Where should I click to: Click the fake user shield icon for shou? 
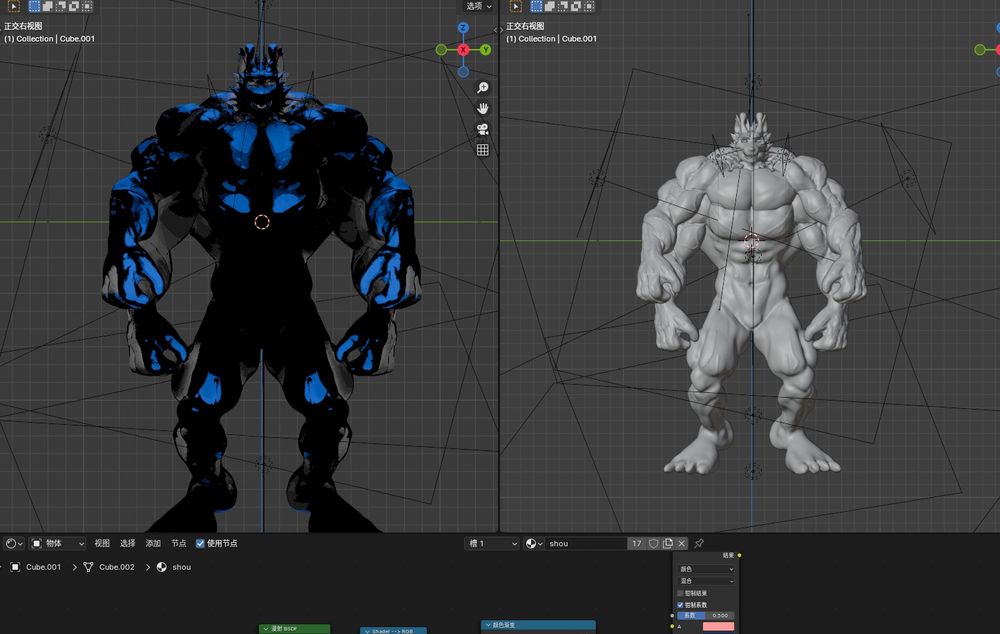(653, 543)
